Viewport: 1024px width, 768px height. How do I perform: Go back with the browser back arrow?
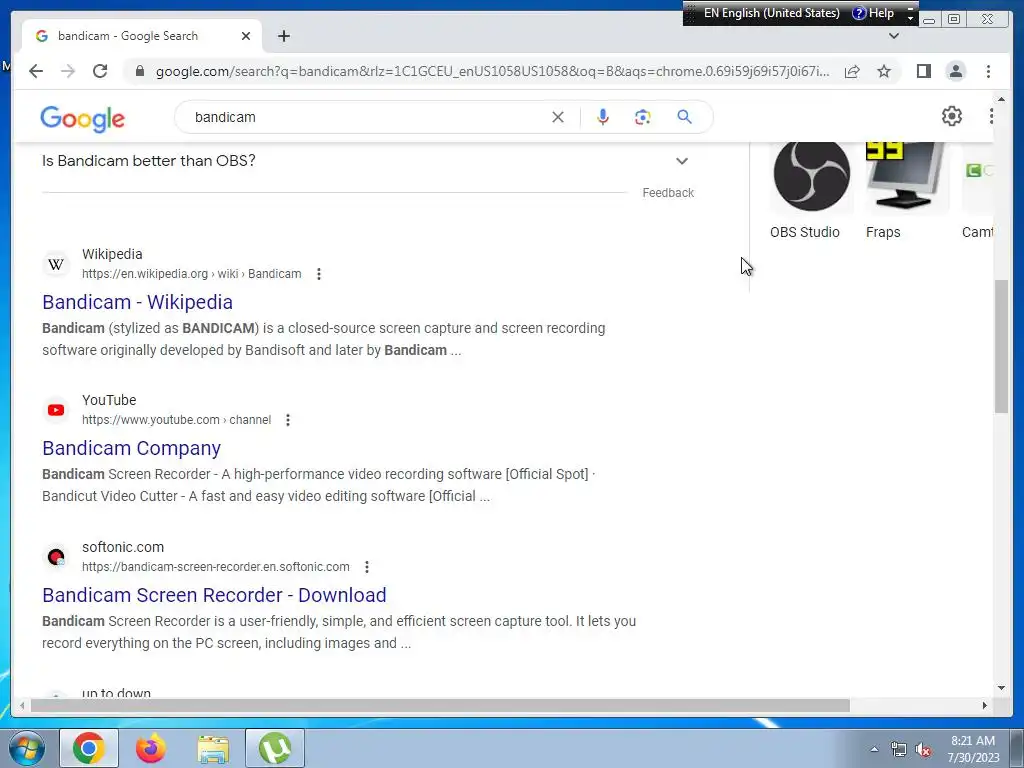pos(36,71)
